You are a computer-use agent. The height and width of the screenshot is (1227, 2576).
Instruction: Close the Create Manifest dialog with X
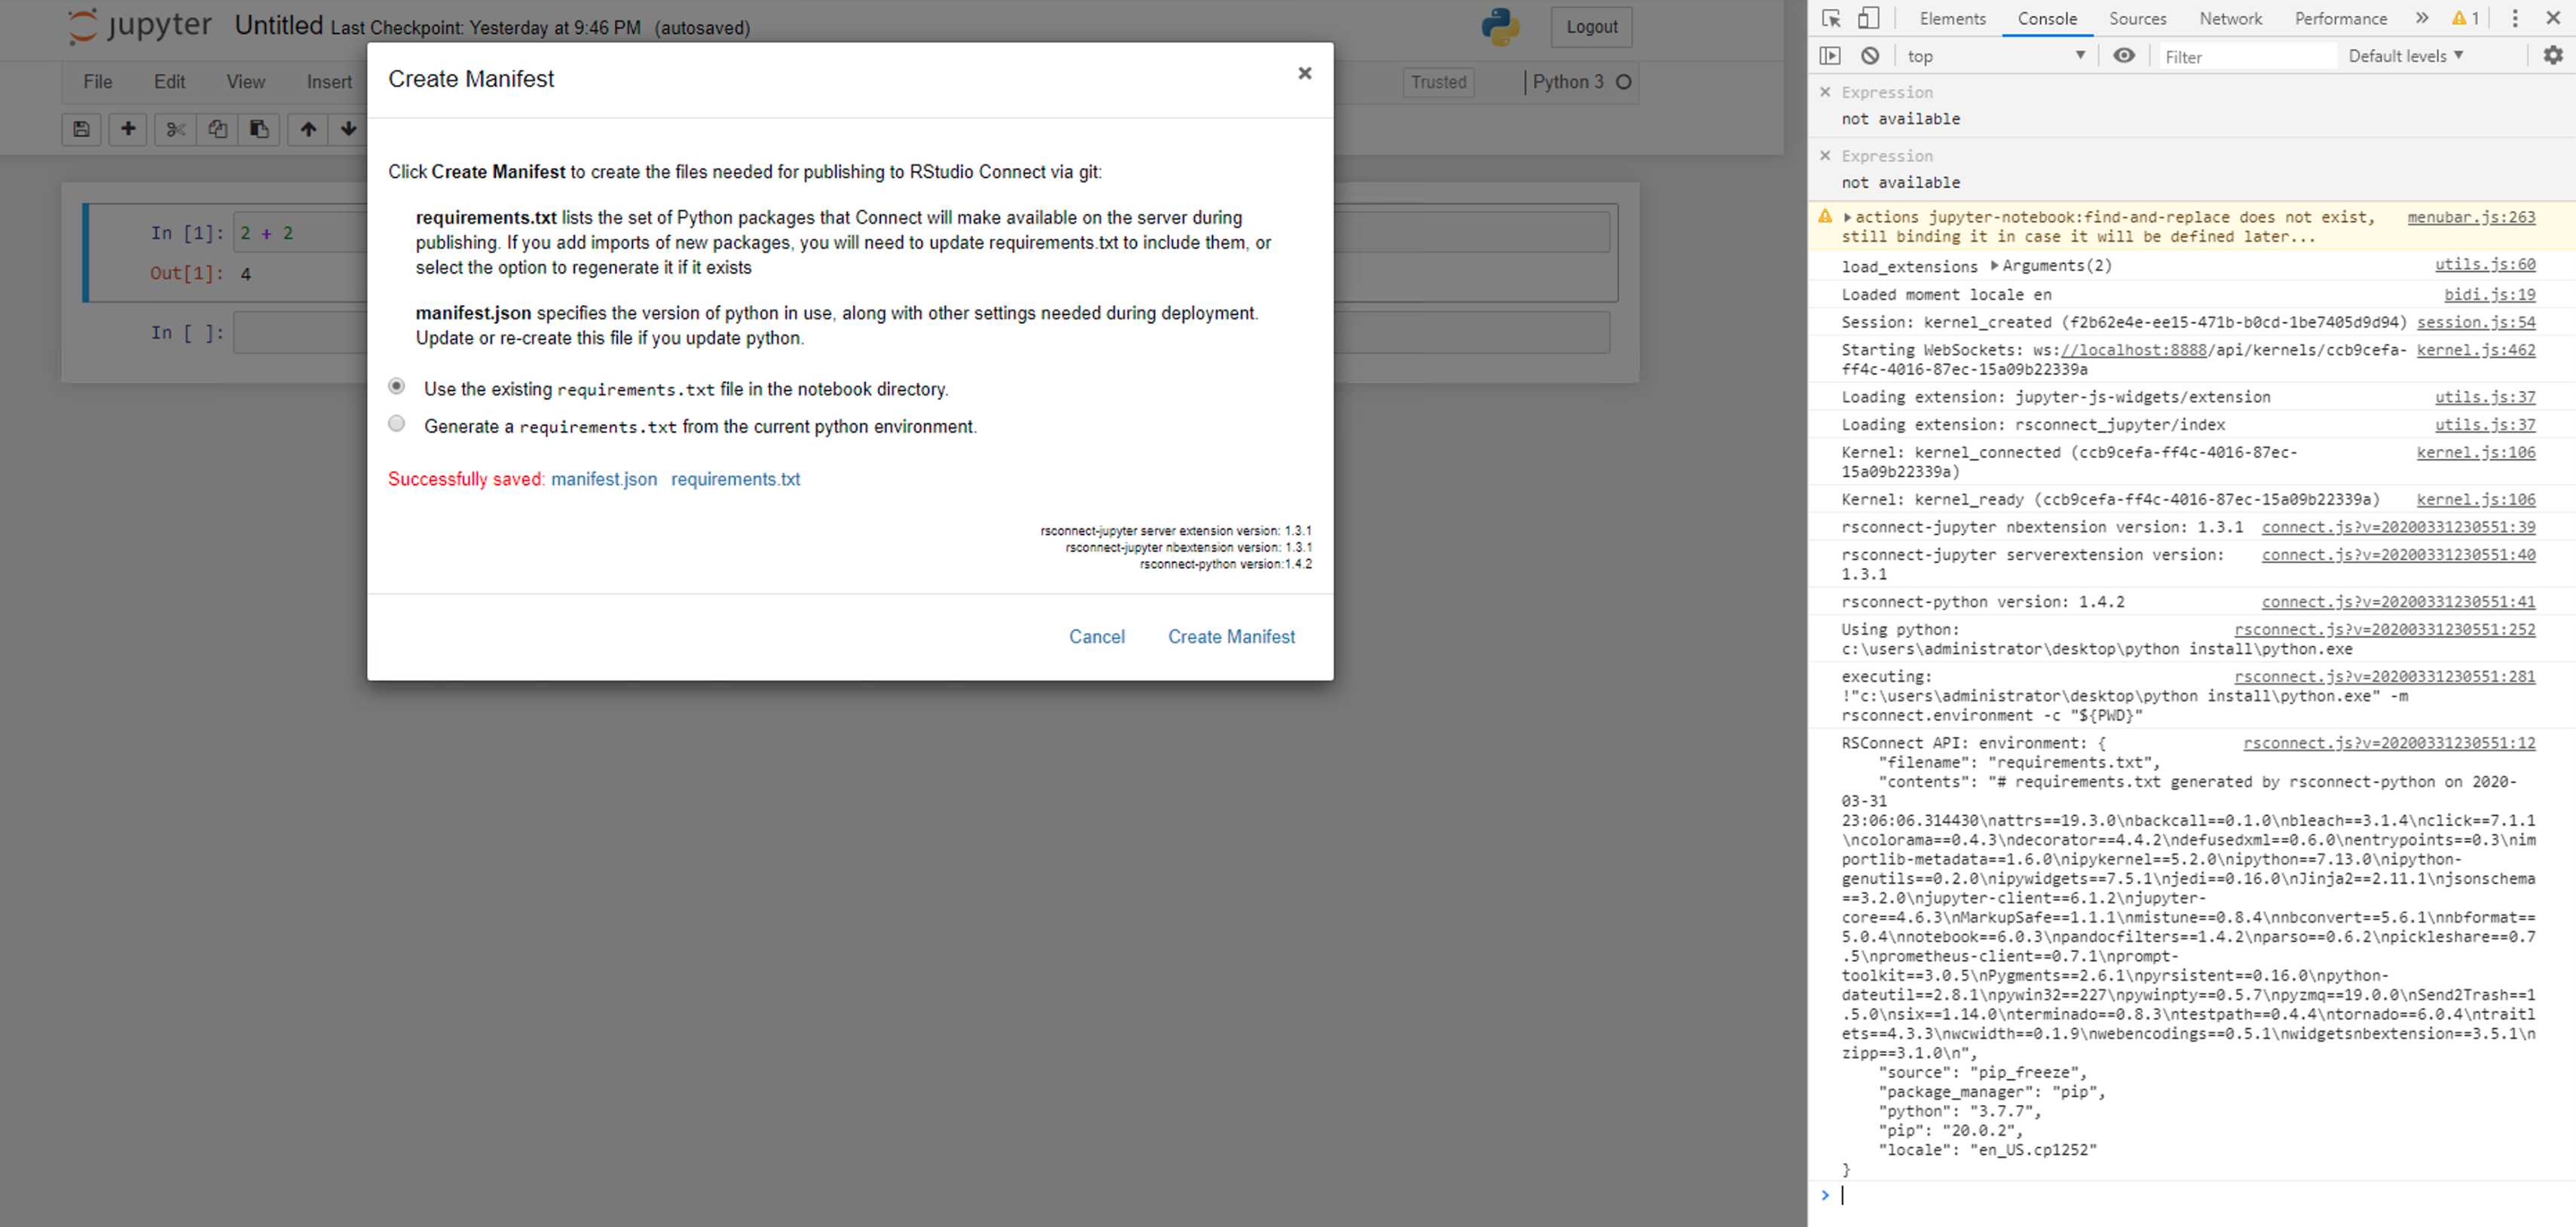[1304, 73]
